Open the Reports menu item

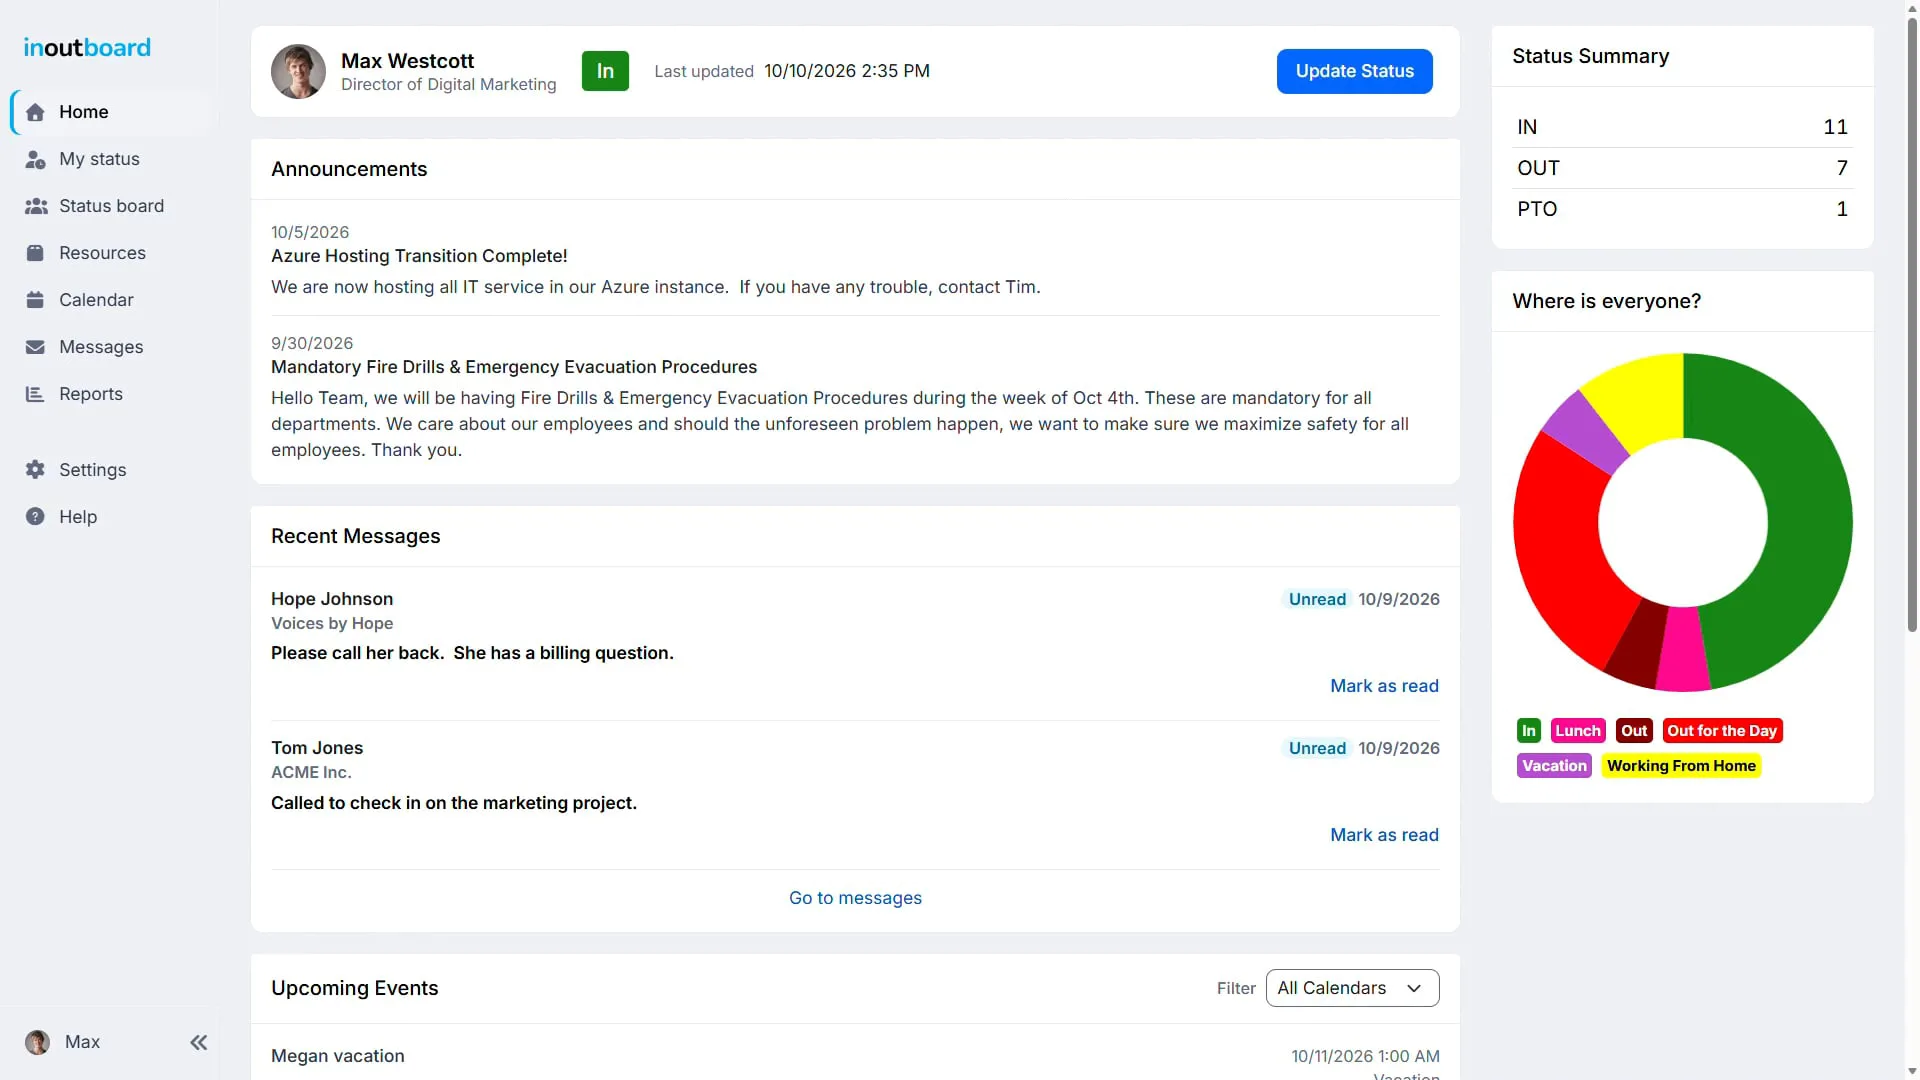(x=91, y=394)
